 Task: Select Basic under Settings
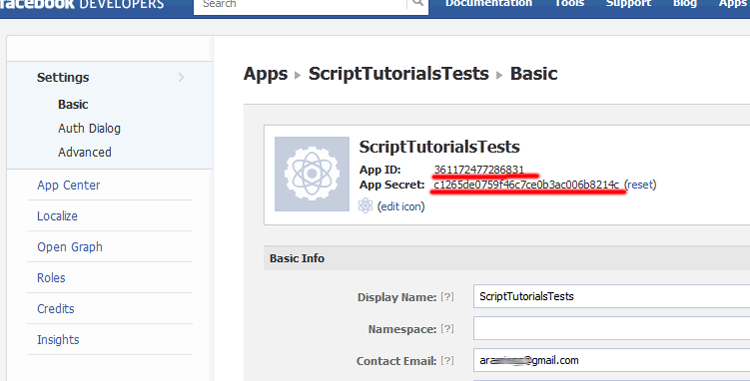[73, 104]
